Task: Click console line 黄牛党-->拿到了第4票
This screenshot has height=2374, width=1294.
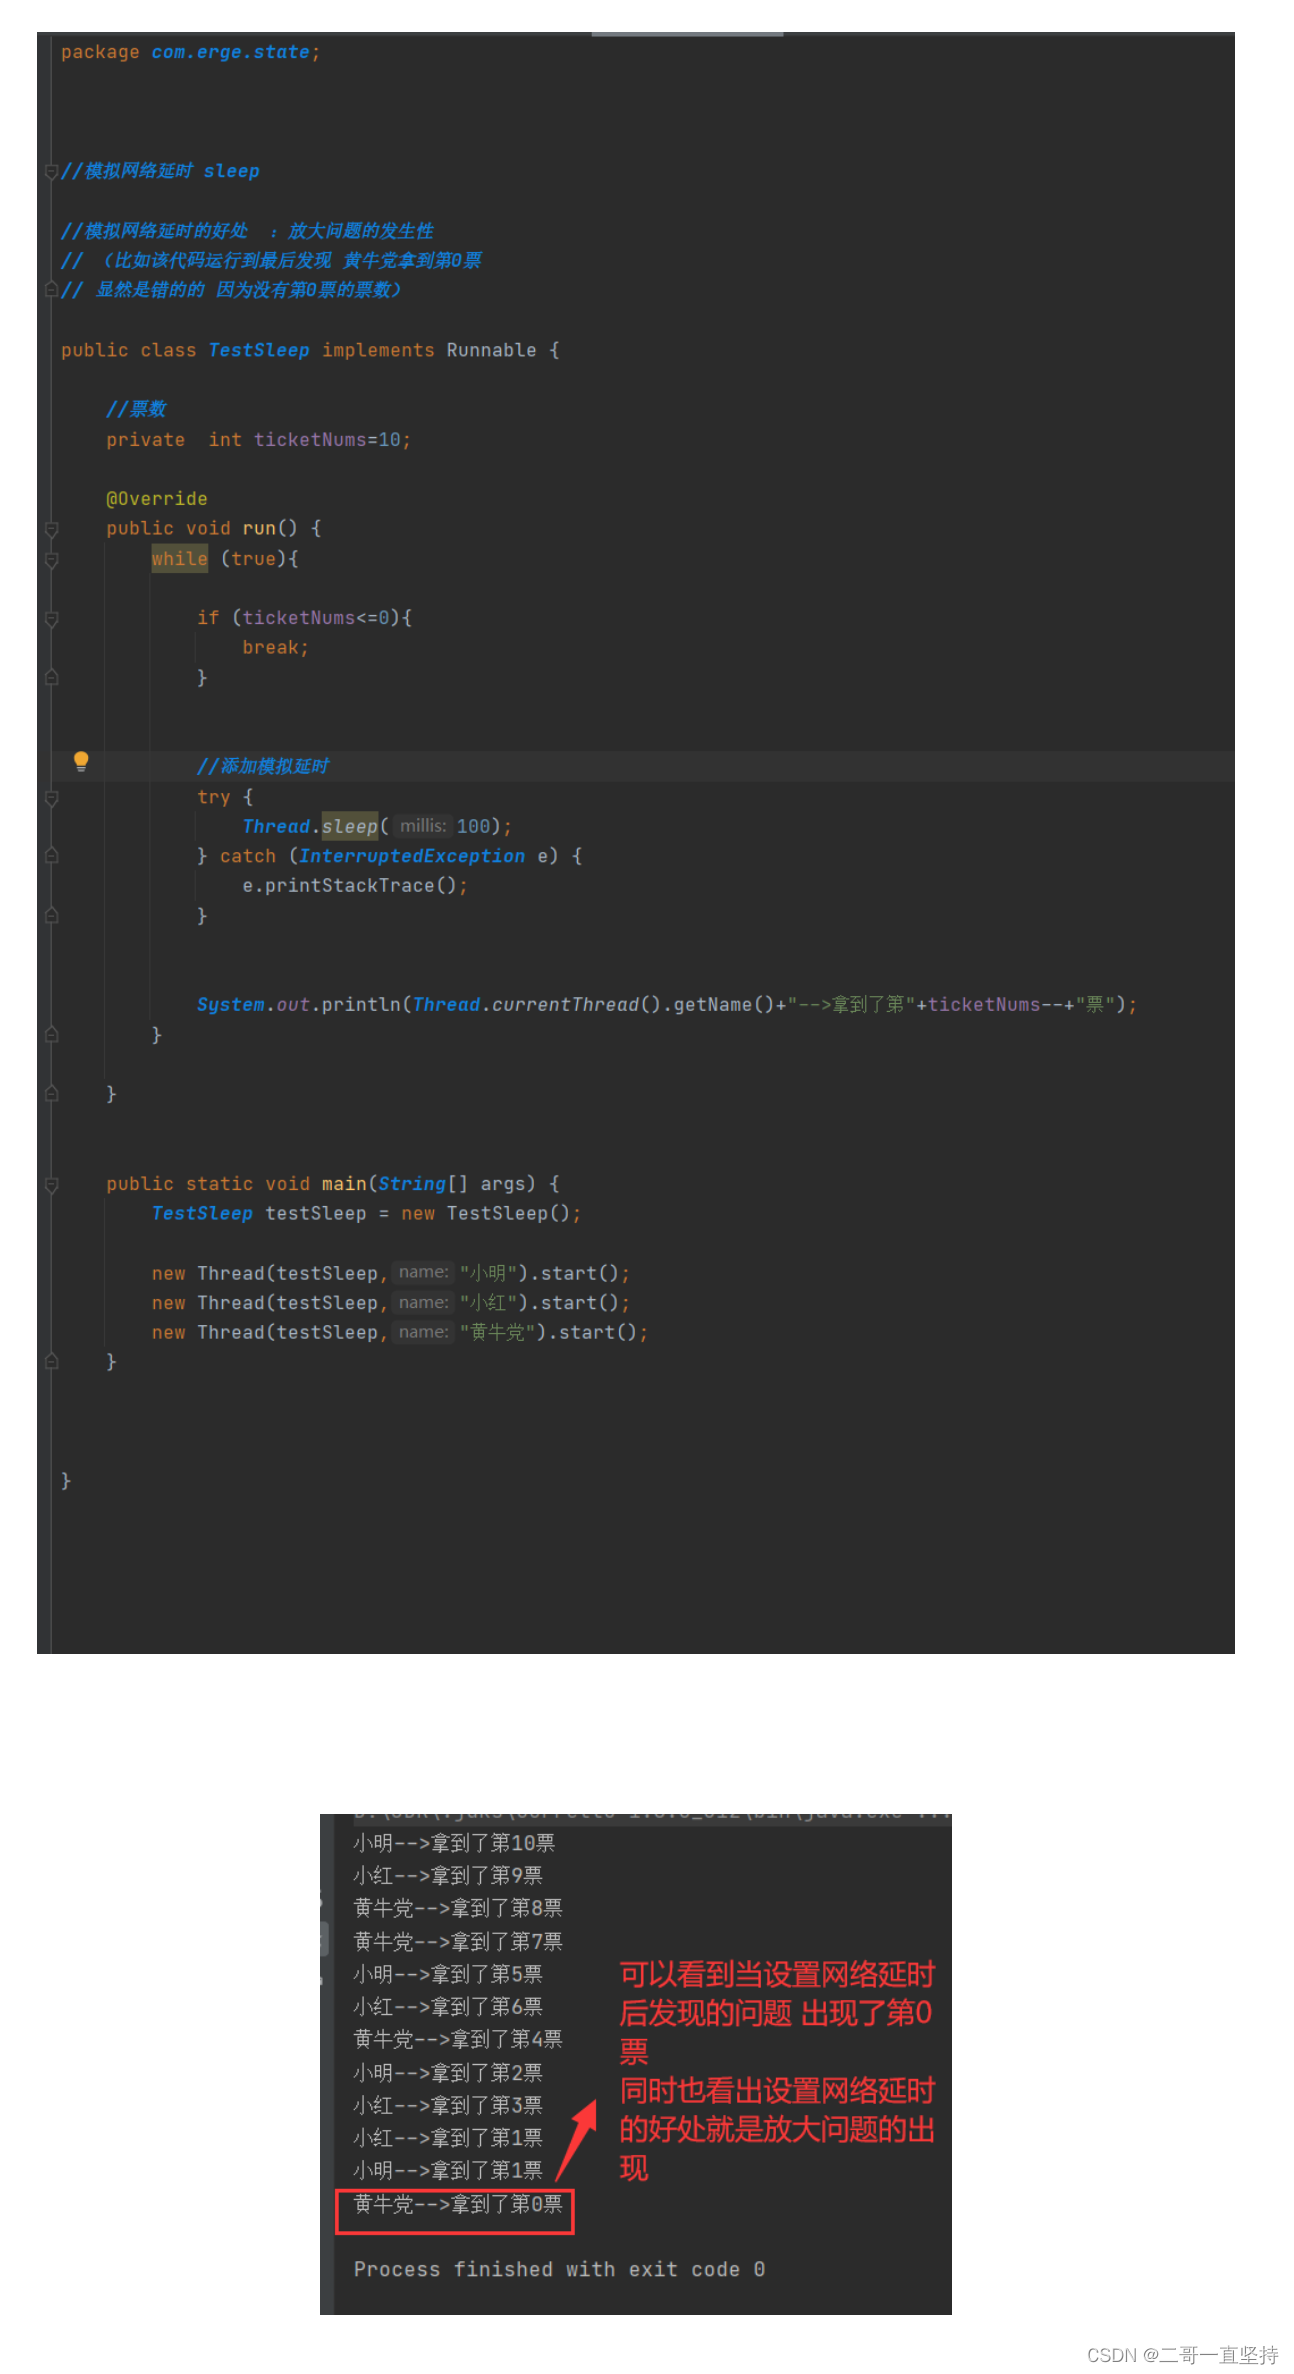Action: pyautogui.click(x=458, y=2039)
